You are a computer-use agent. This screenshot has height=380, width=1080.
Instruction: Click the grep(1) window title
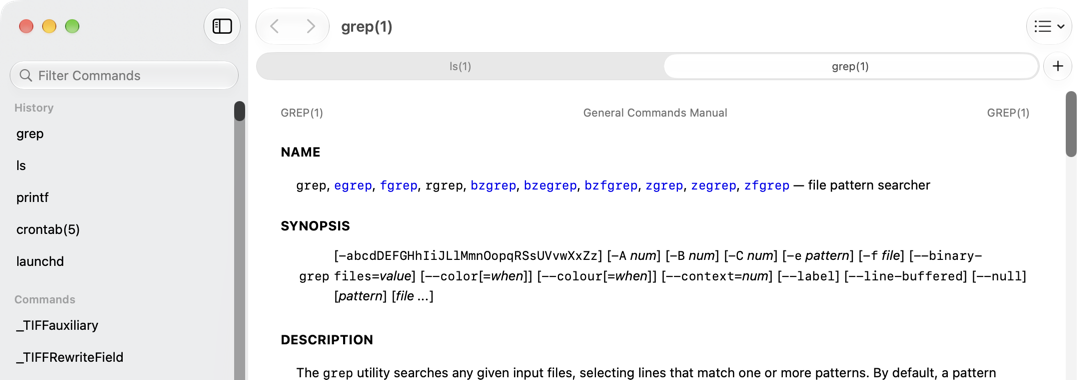tap(366, 27)
